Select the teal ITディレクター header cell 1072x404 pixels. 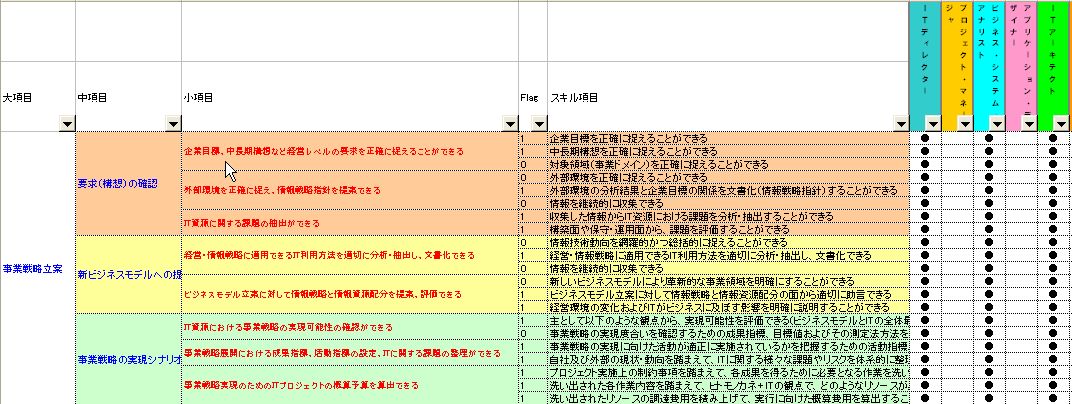click(x=925, y=66)
